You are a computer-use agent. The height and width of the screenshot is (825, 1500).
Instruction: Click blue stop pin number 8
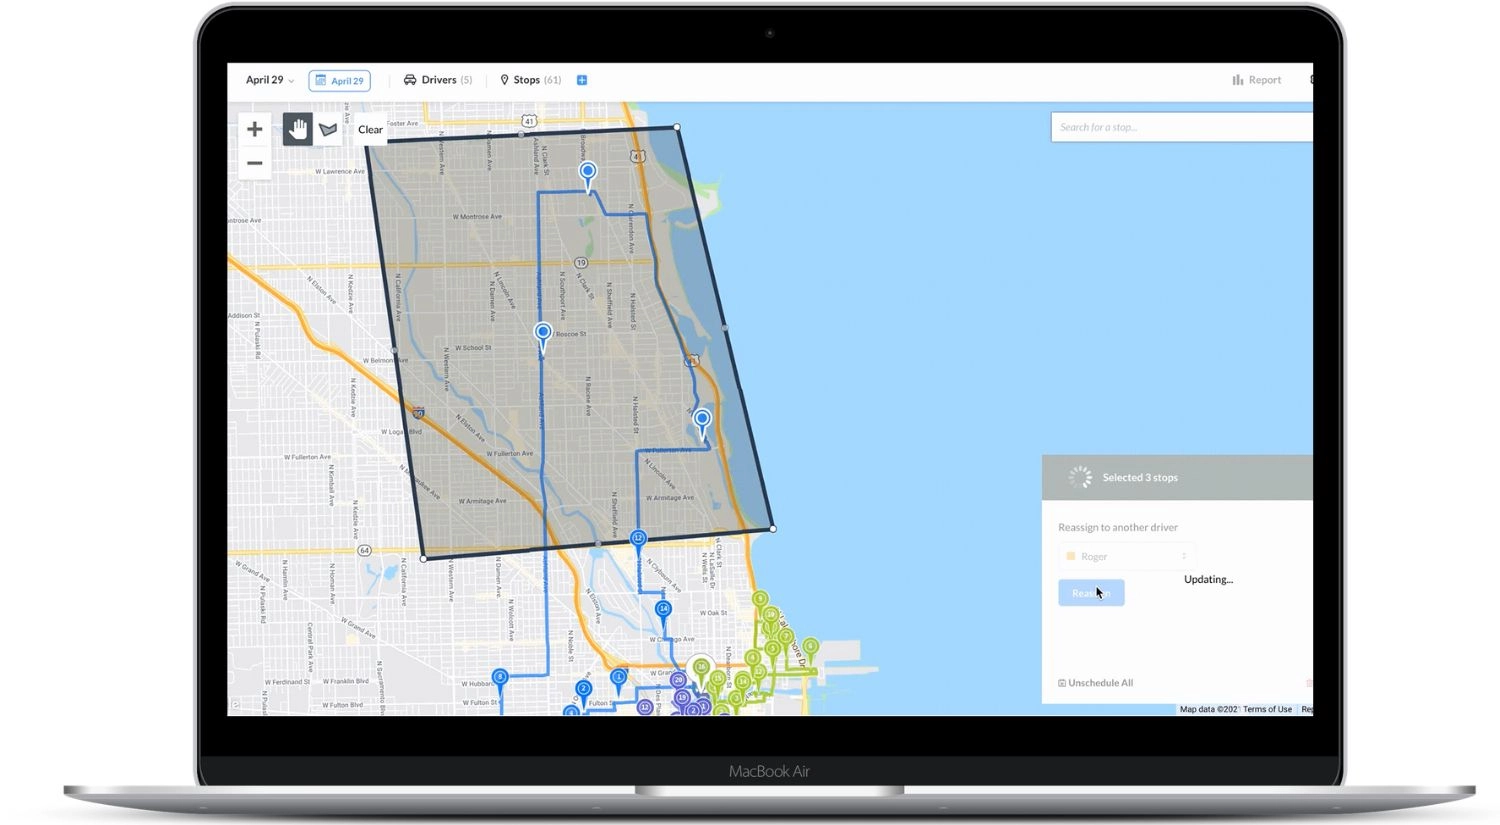[500, 677]
